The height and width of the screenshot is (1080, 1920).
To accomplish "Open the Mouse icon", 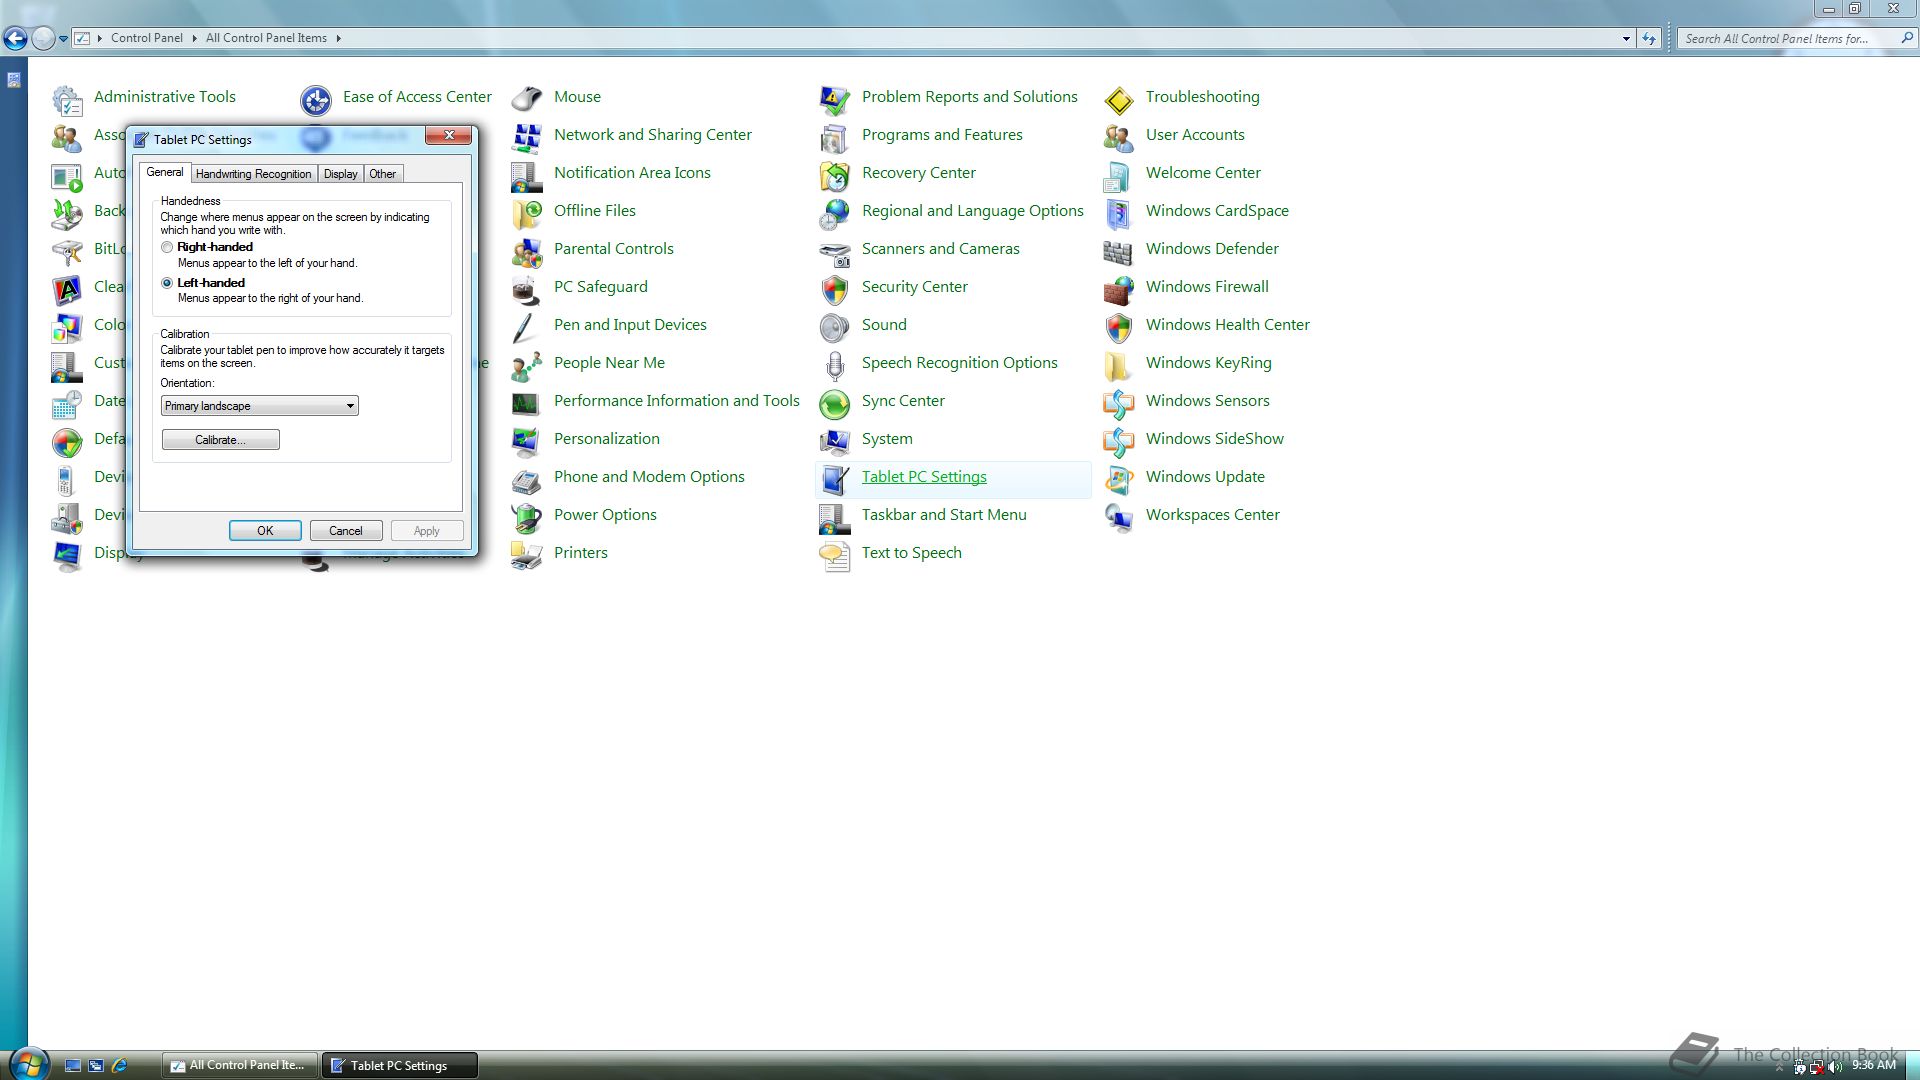I will coord(527,98).
